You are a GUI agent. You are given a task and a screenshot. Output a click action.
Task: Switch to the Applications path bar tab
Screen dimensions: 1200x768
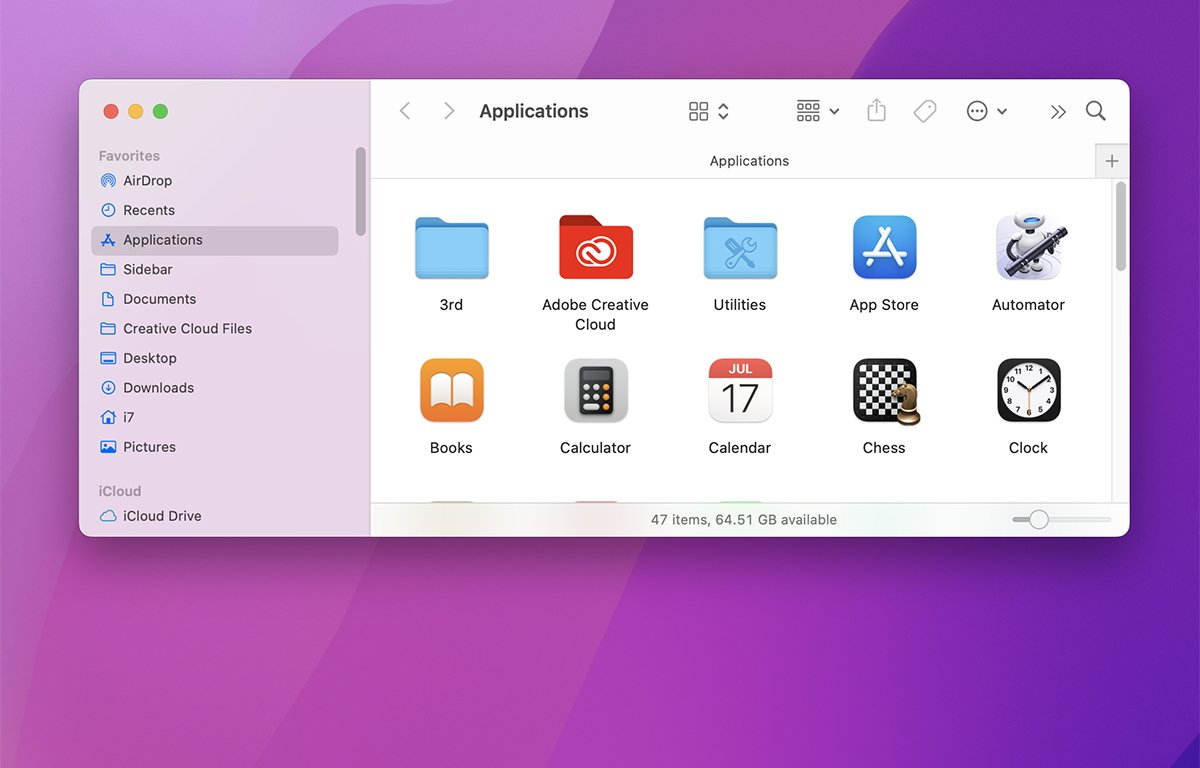(x=749, y=160)
